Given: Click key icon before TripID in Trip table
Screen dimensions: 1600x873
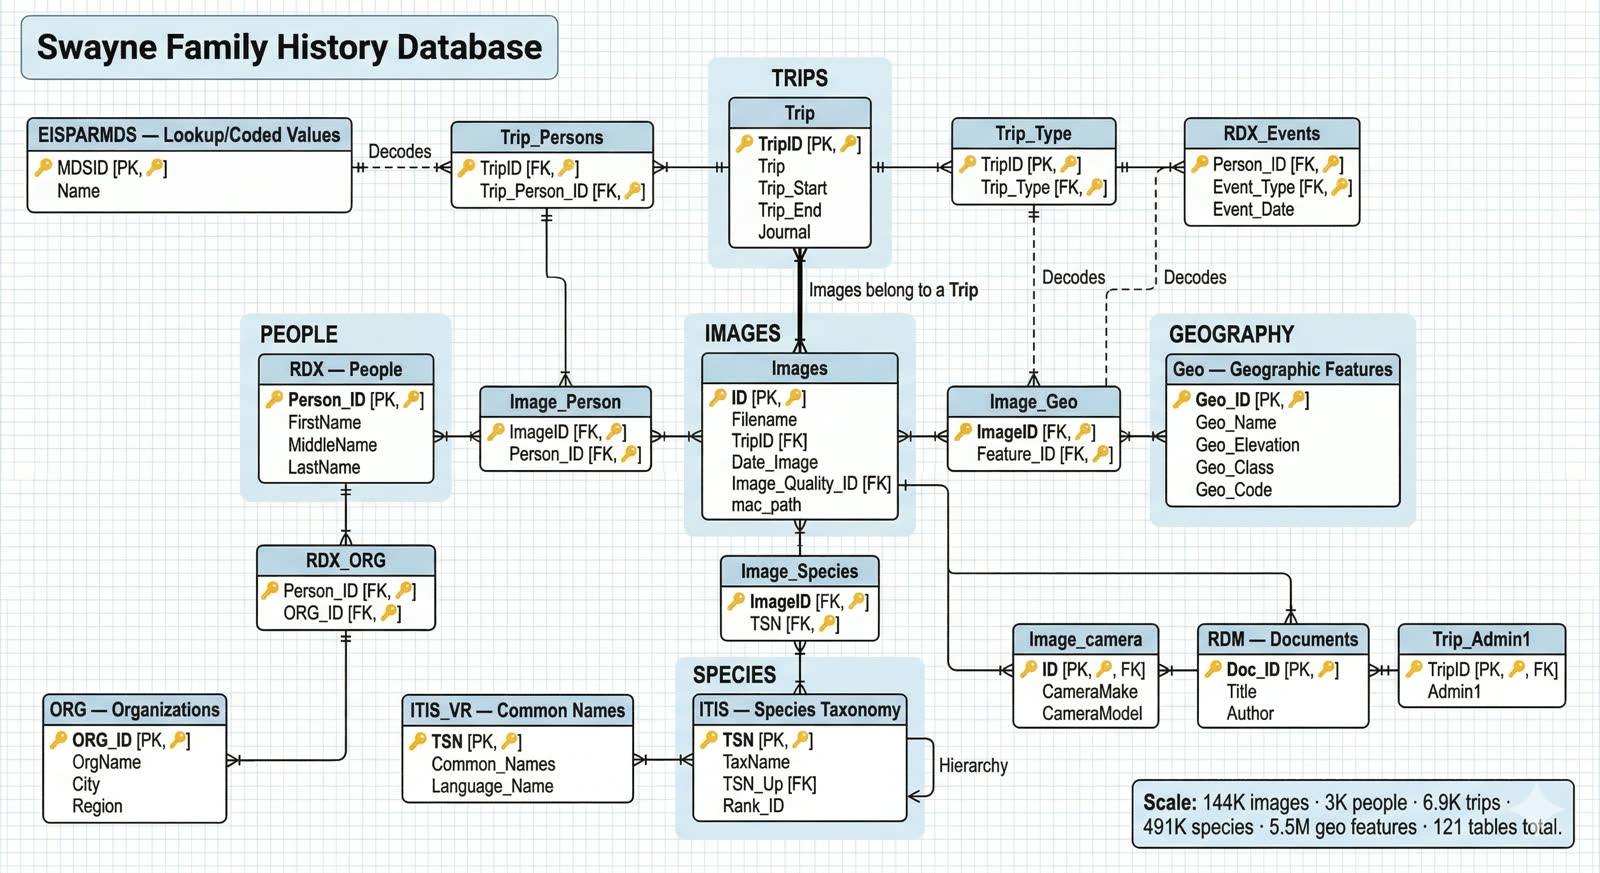Looking at the screenshot, I should pos(744,144).
